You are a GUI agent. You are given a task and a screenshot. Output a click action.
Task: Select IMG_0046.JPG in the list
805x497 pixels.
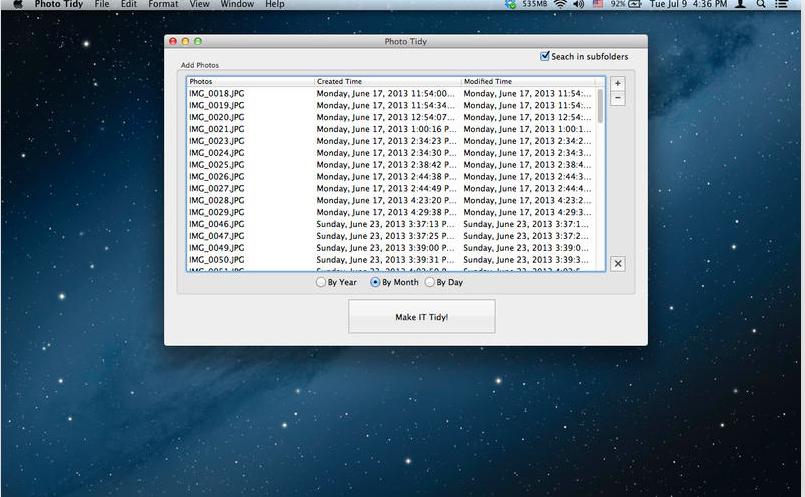[x=217, y=224]
